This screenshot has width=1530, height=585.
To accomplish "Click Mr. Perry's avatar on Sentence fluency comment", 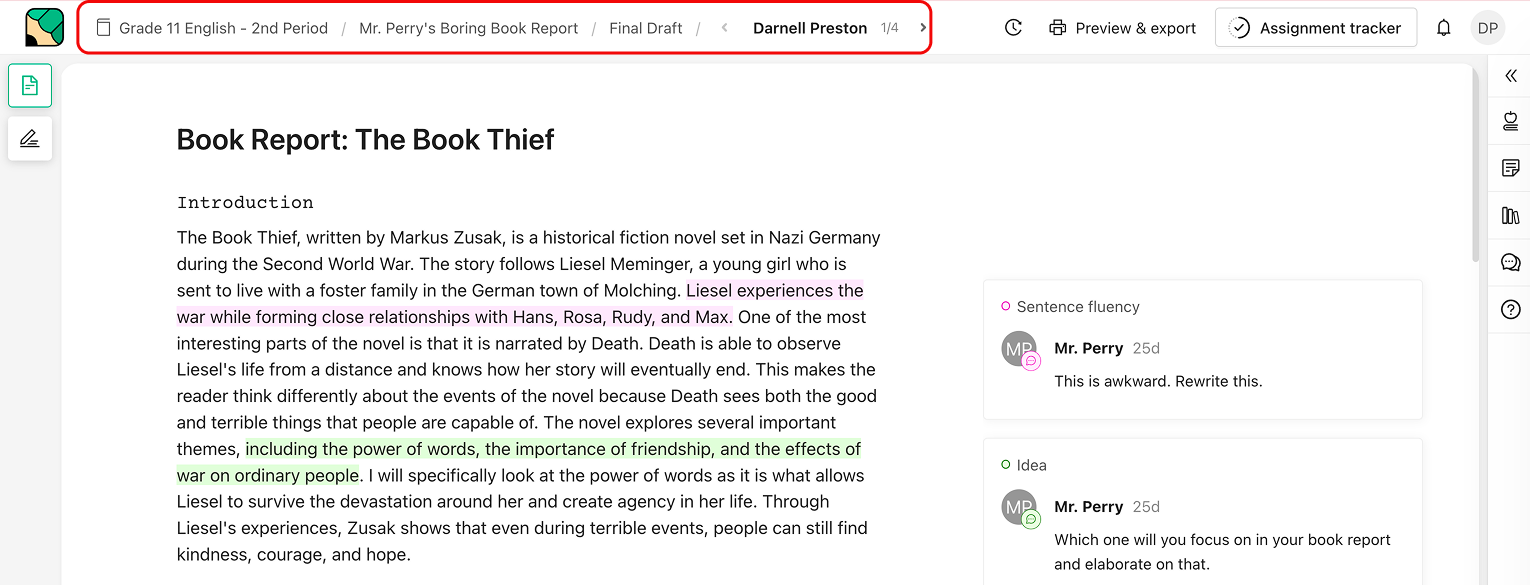I will click(1019, 349).
